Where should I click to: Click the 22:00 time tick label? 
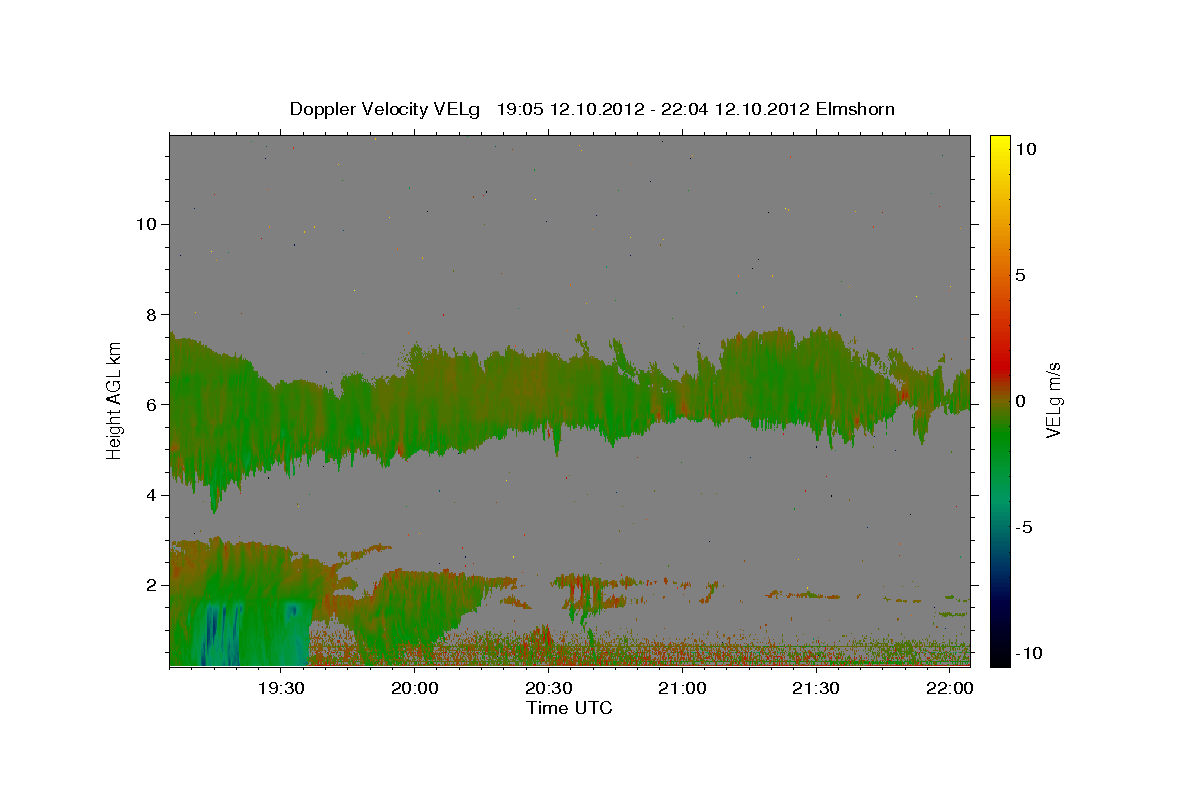[x=950, y=688]
